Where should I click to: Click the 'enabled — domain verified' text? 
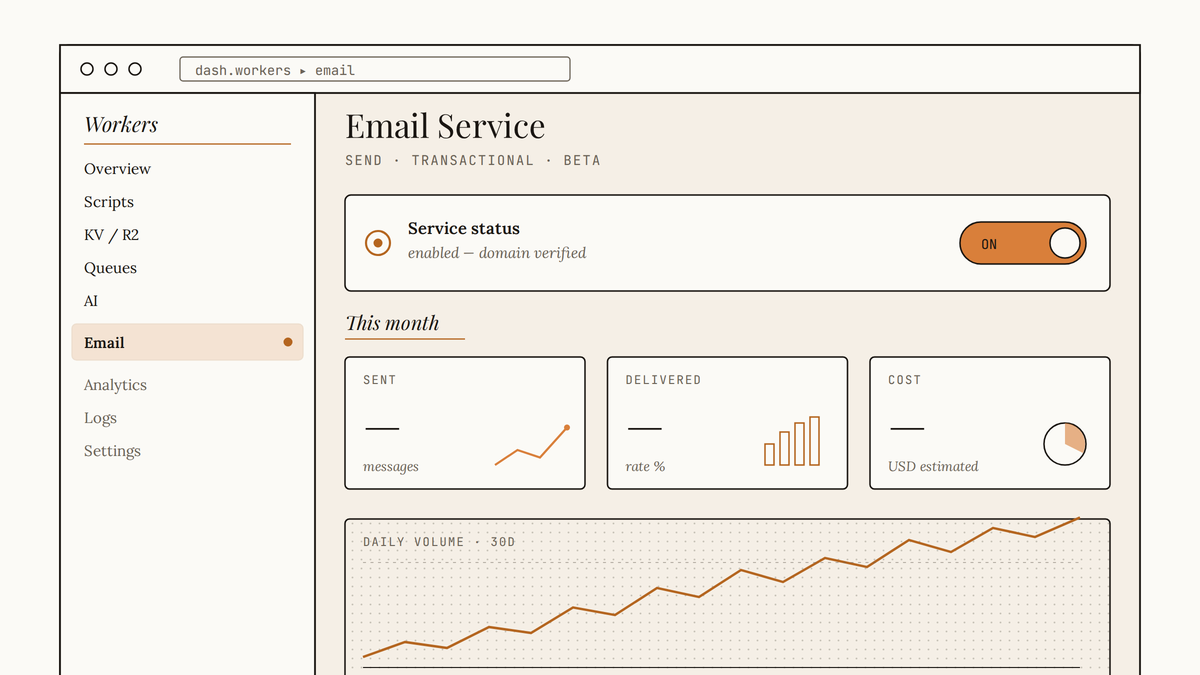(497, 253)
